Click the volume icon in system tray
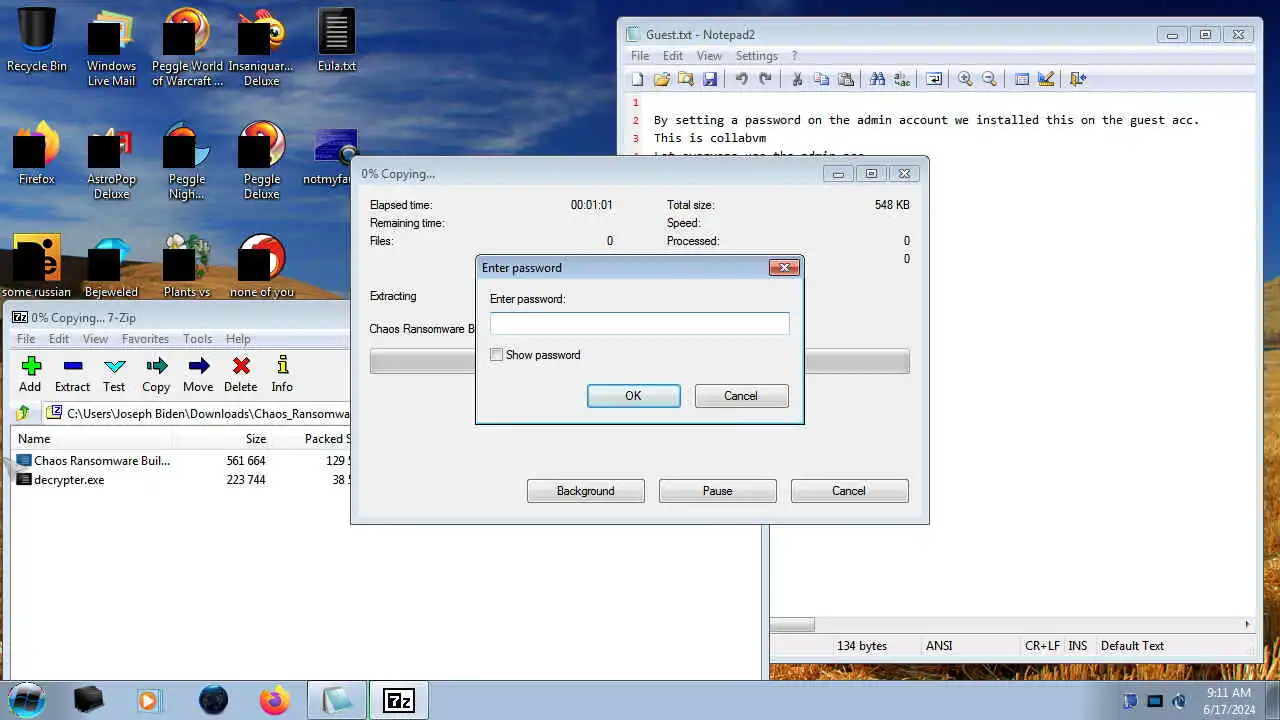1280x720 pixels. (1179, 700)
